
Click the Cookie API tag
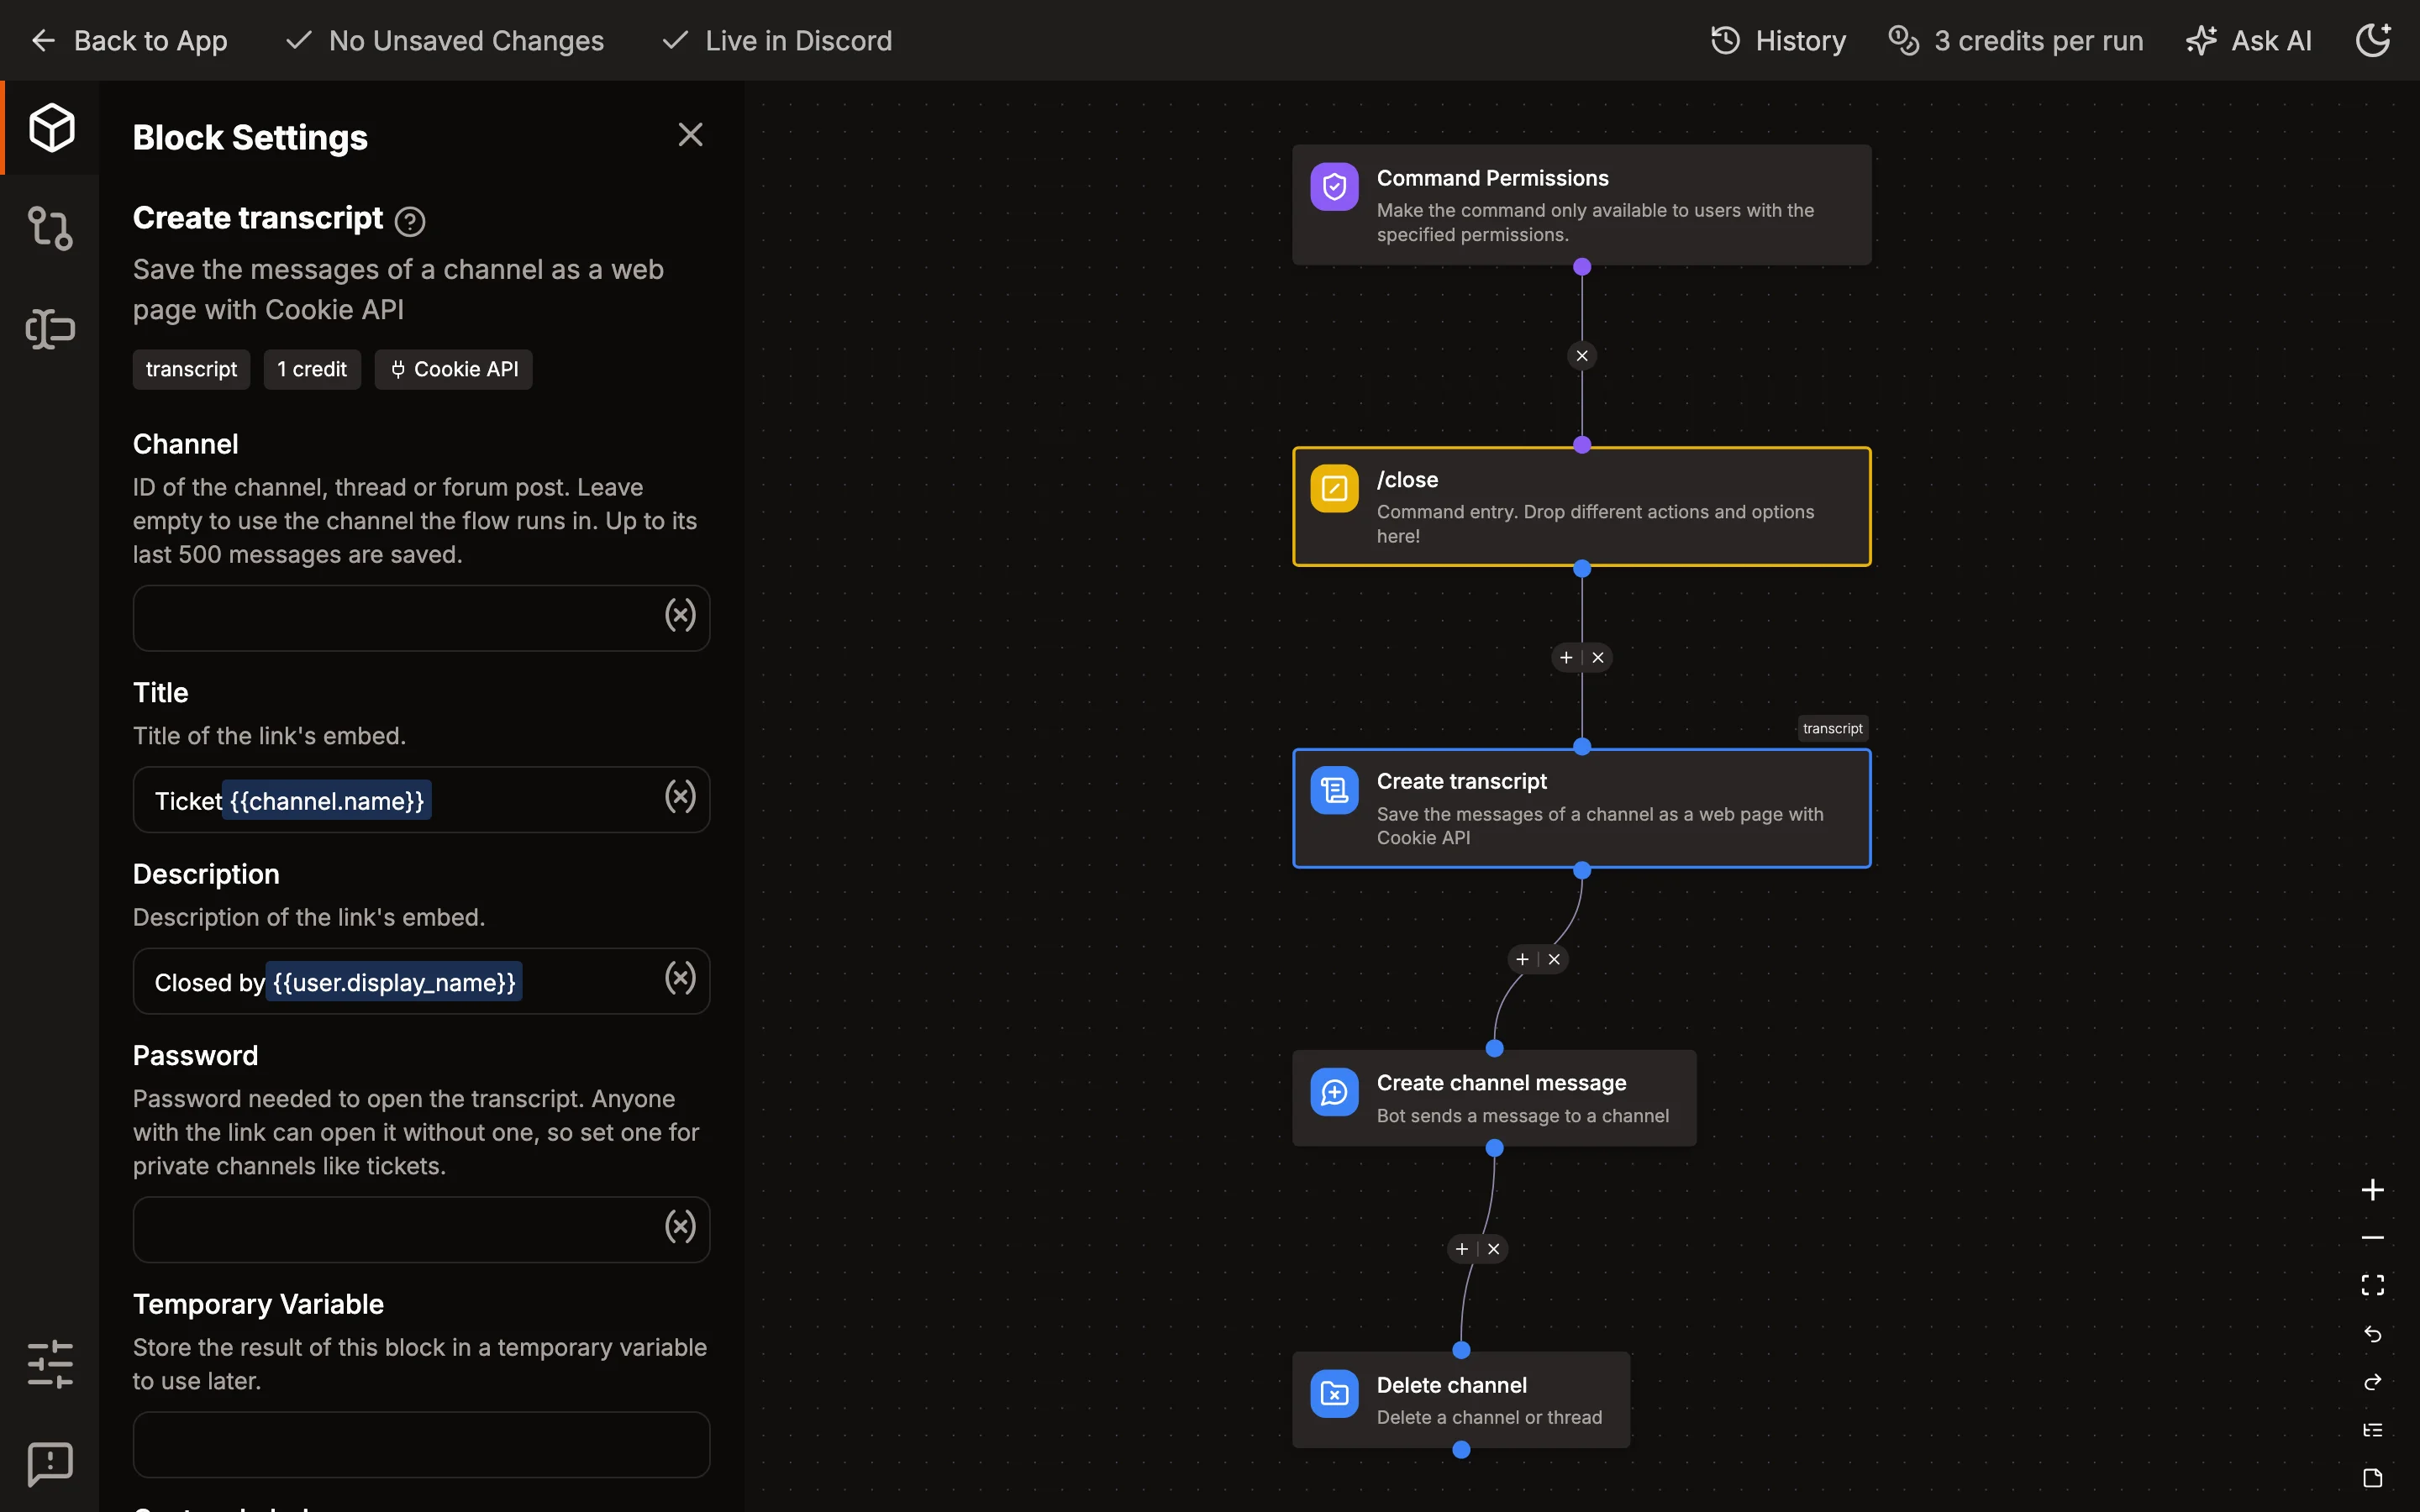453,369
